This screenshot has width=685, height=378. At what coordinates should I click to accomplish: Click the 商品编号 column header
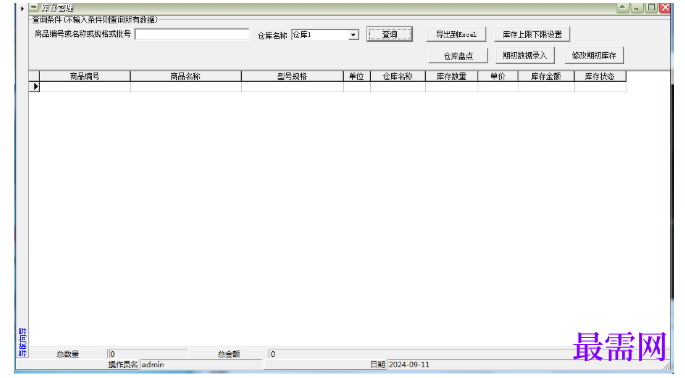click(x=85, y=76)
